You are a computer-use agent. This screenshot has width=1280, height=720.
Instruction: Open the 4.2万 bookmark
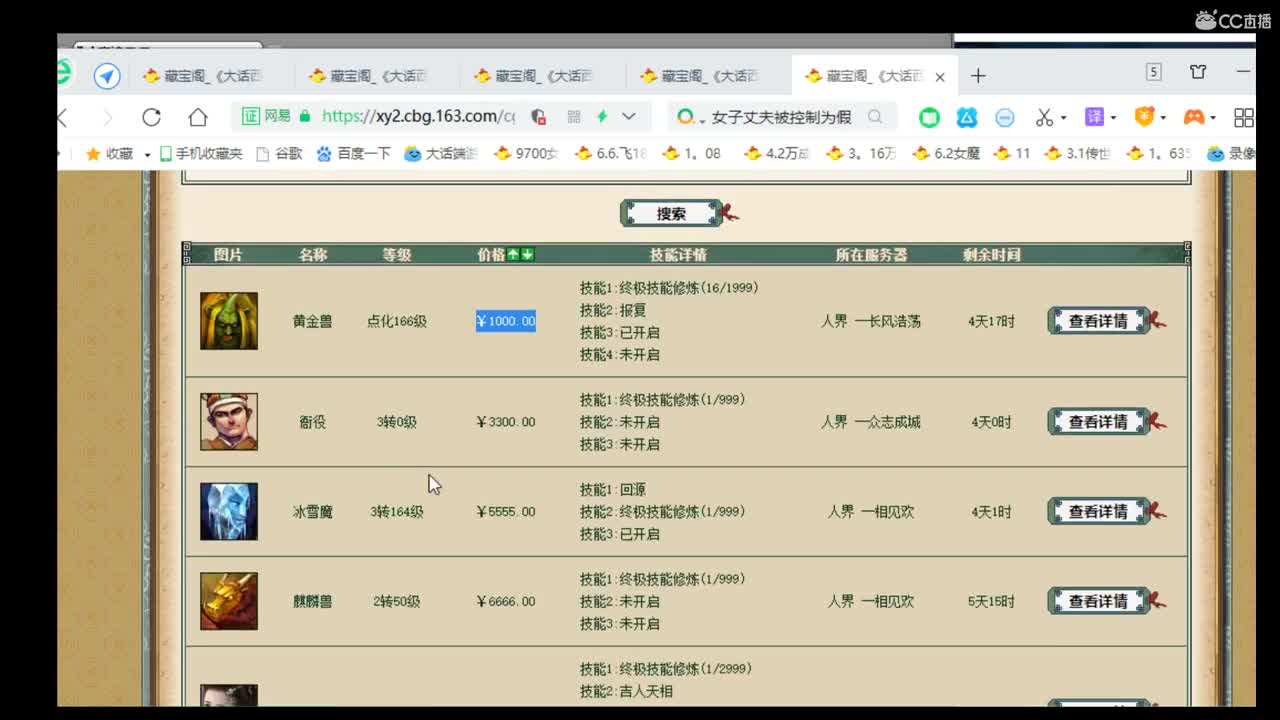(777, 154)
